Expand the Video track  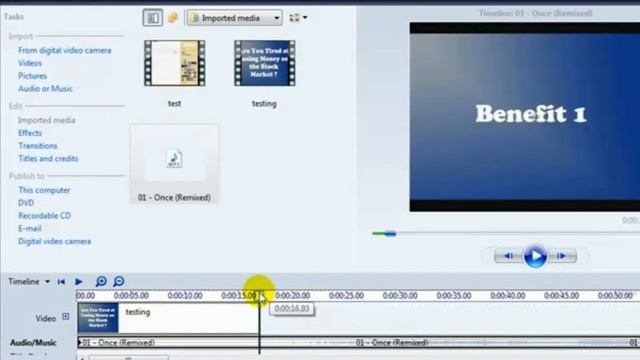(x=66, y=317)
